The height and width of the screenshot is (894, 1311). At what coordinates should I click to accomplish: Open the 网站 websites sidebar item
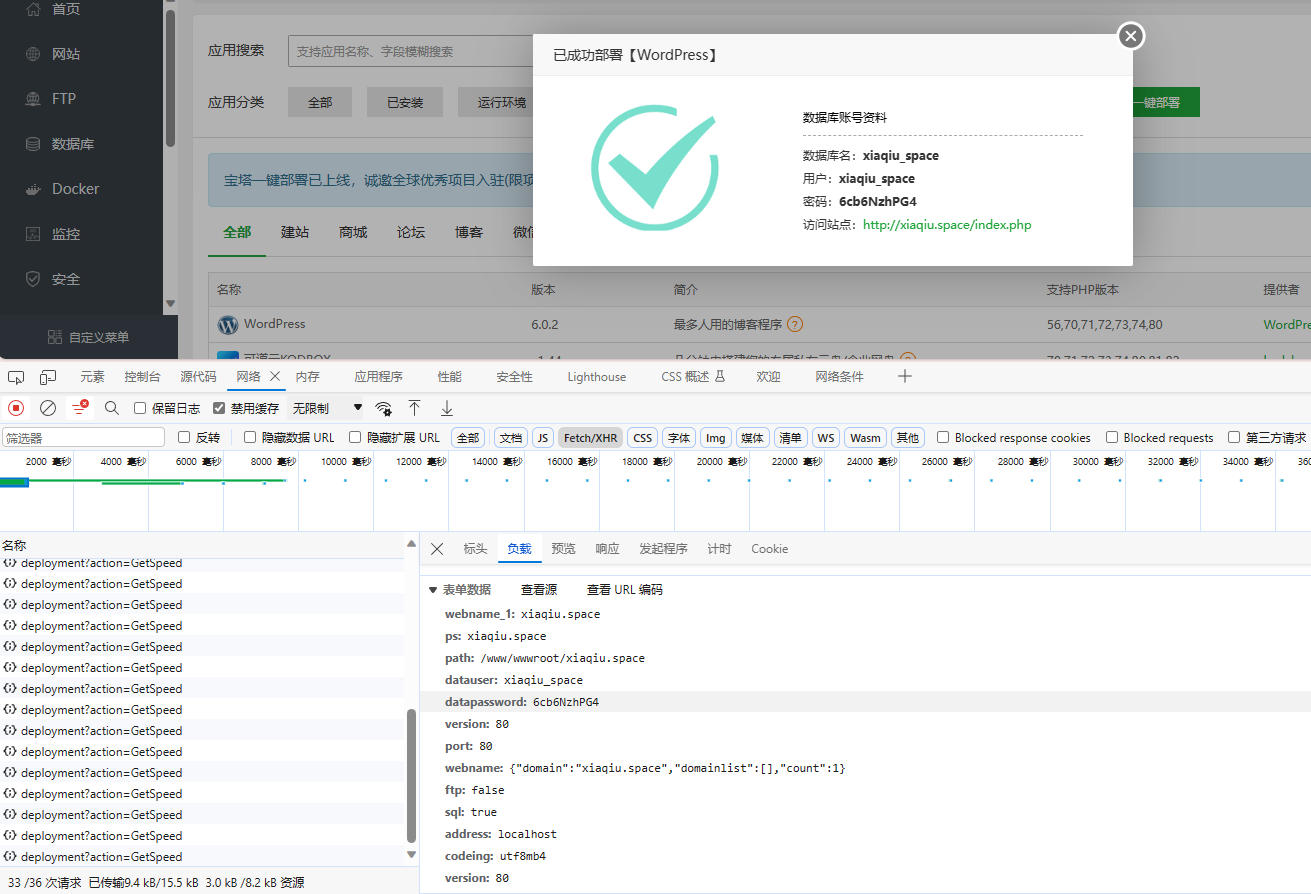[66, 54]
